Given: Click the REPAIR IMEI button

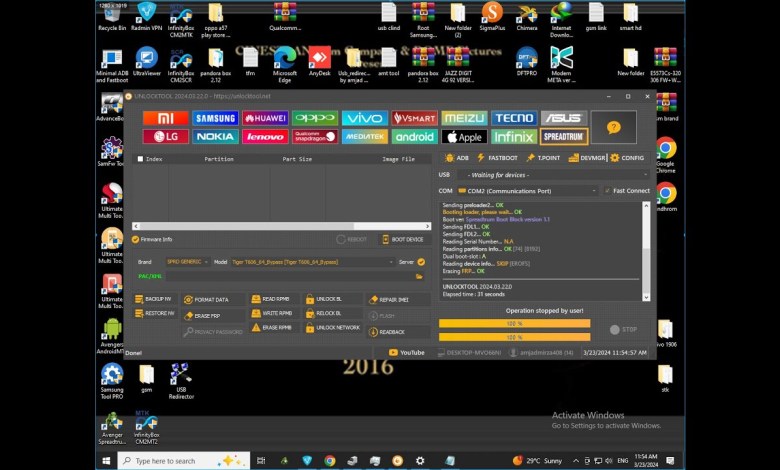Looking at the screenshot, I should click(x=398, y=299).
